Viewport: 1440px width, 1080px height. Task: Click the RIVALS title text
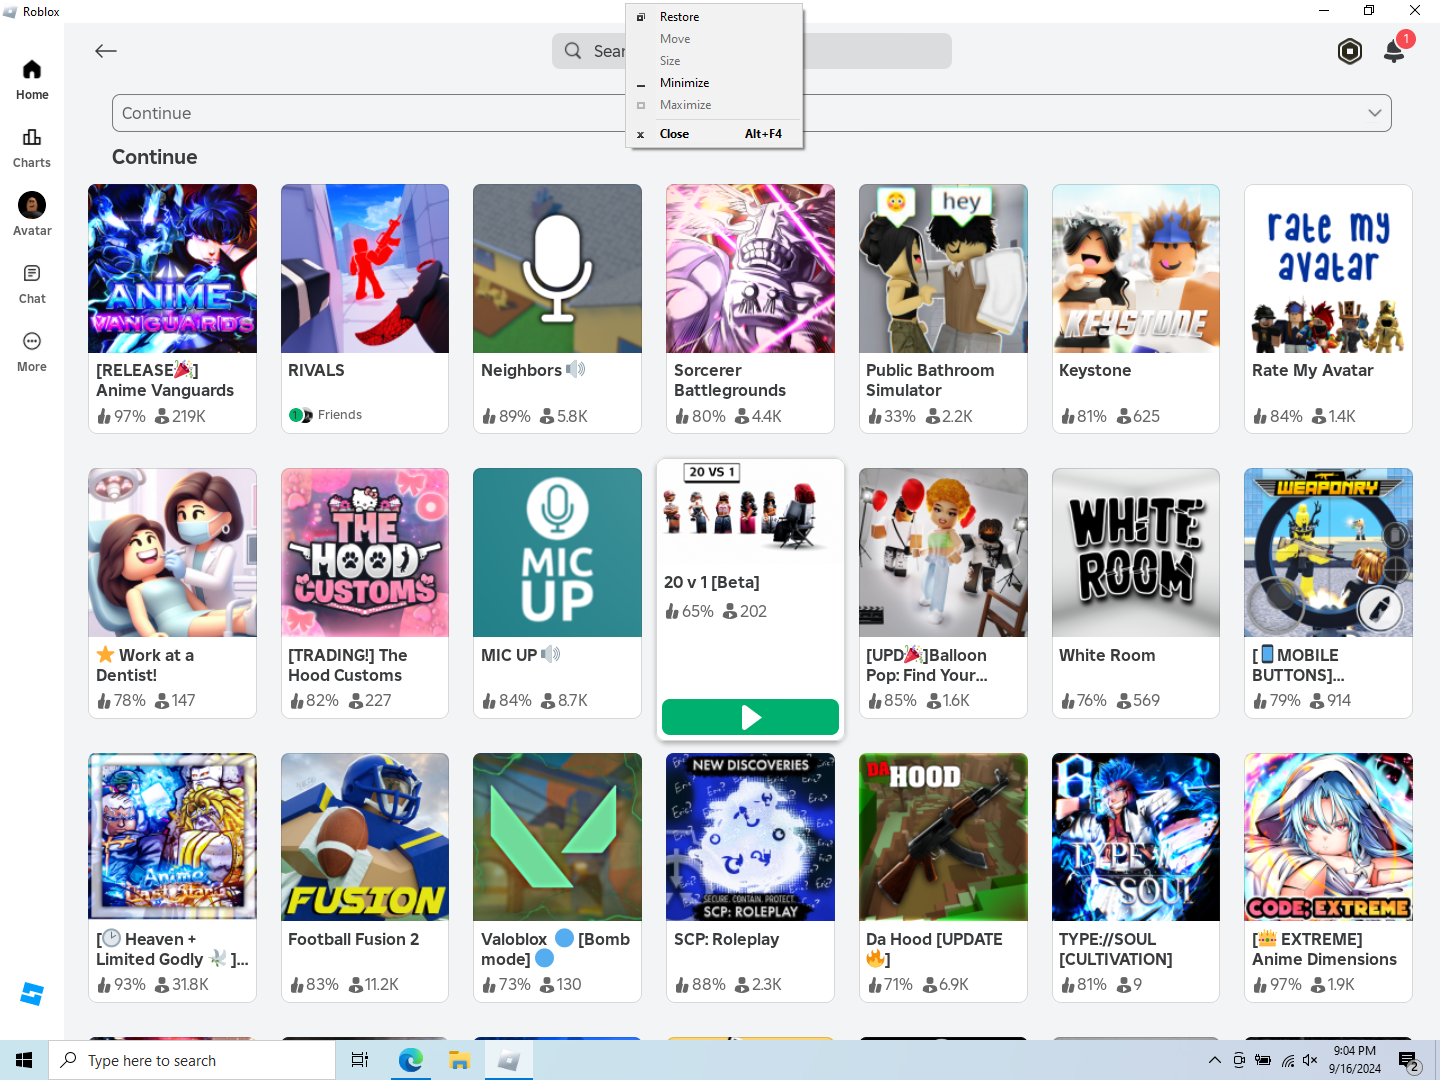pos(316,370)
